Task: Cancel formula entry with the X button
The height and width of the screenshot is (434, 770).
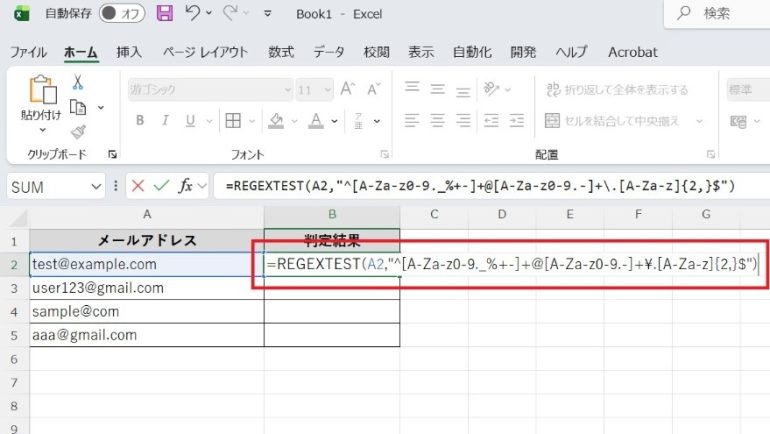Action: coord(138,186)
